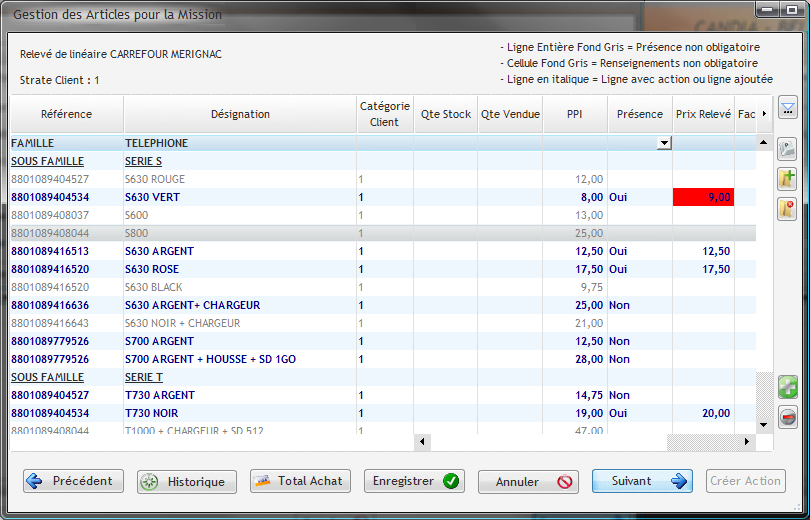Go to the next step with Suivant
The height and width of the screenshot is (520, 810).
point(642,481)
